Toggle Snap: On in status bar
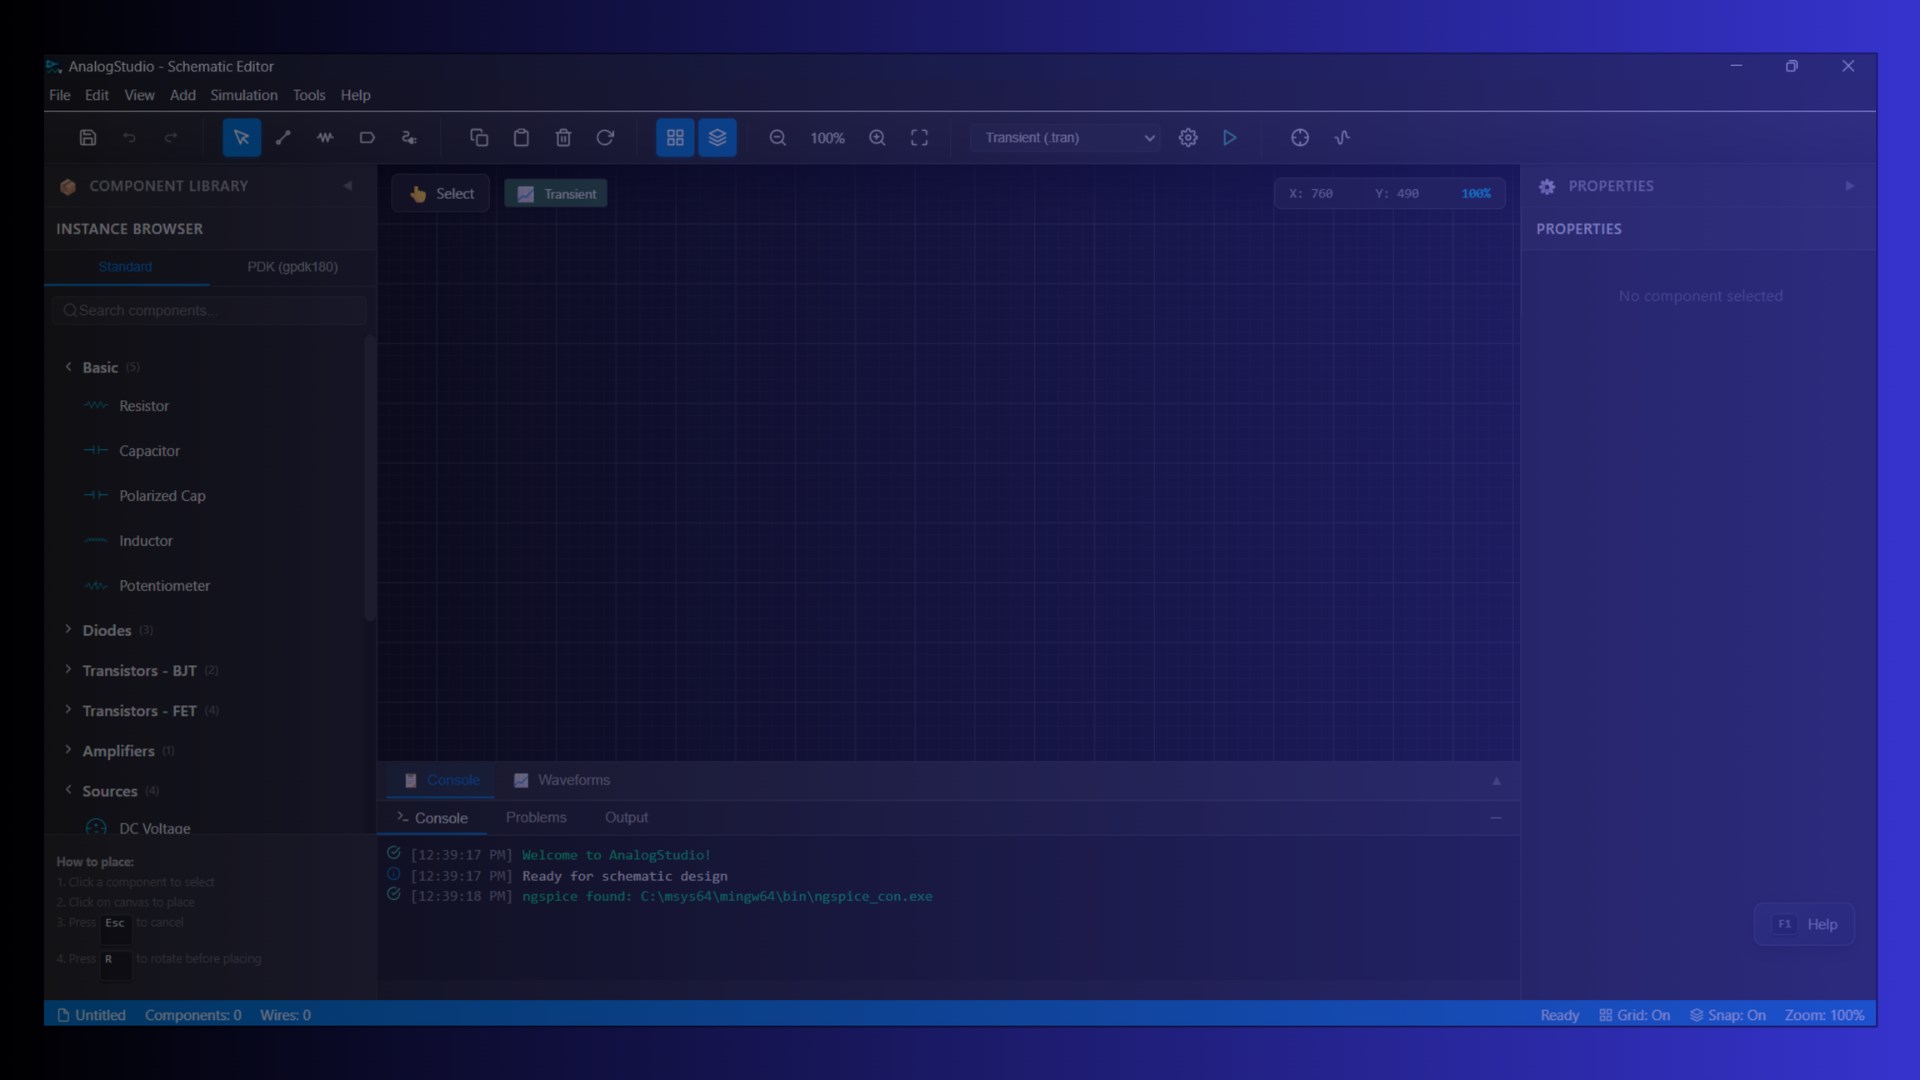The width and height of the screenshot is (1920, 1080). tap(1727, 1015)
